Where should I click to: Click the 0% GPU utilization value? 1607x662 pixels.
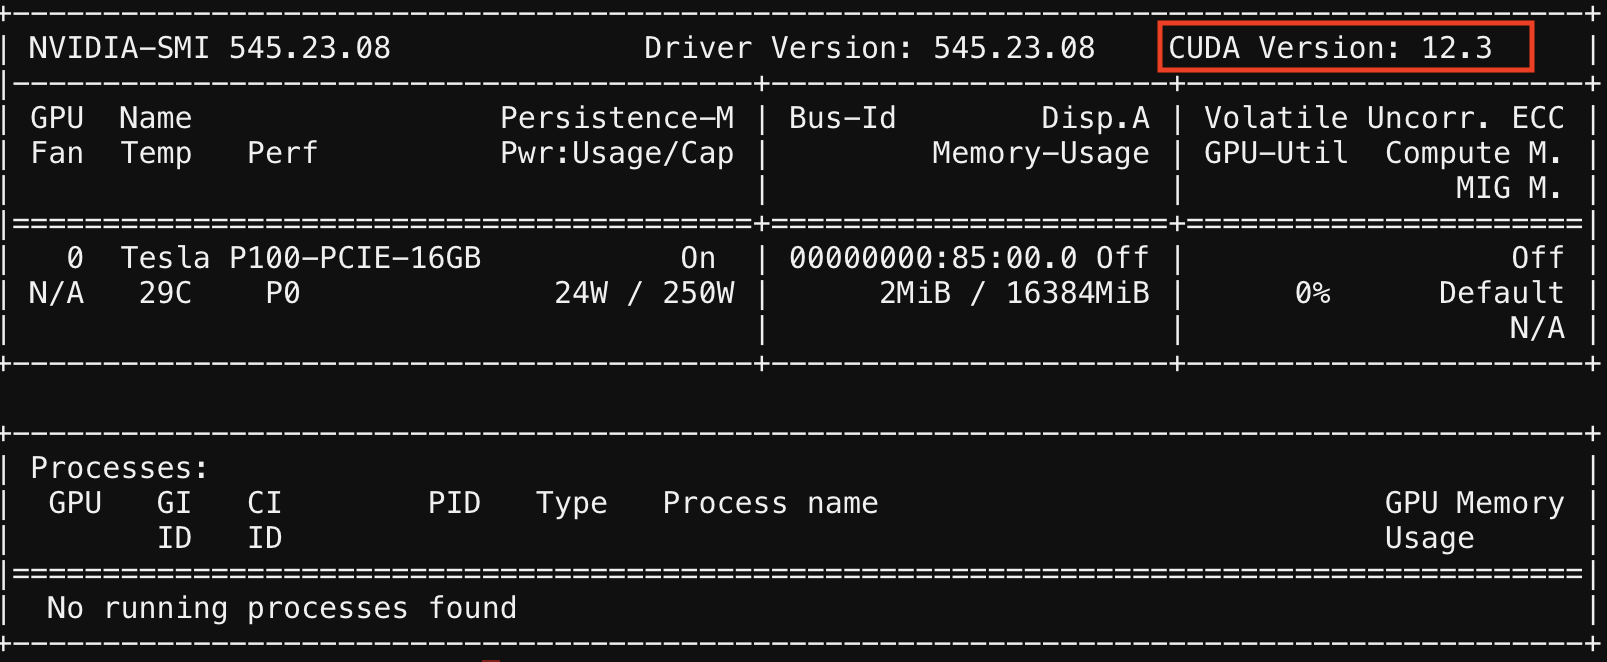1312,293
